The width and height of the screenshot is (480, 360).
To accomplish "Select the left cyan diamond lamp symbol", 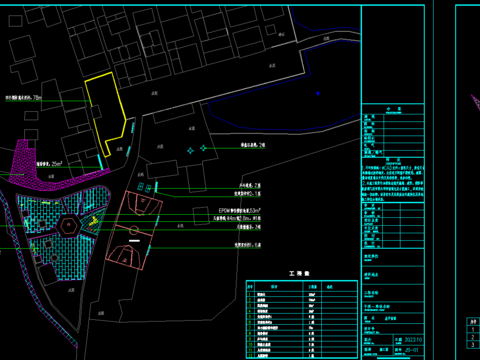I will [x=190, y=151].
